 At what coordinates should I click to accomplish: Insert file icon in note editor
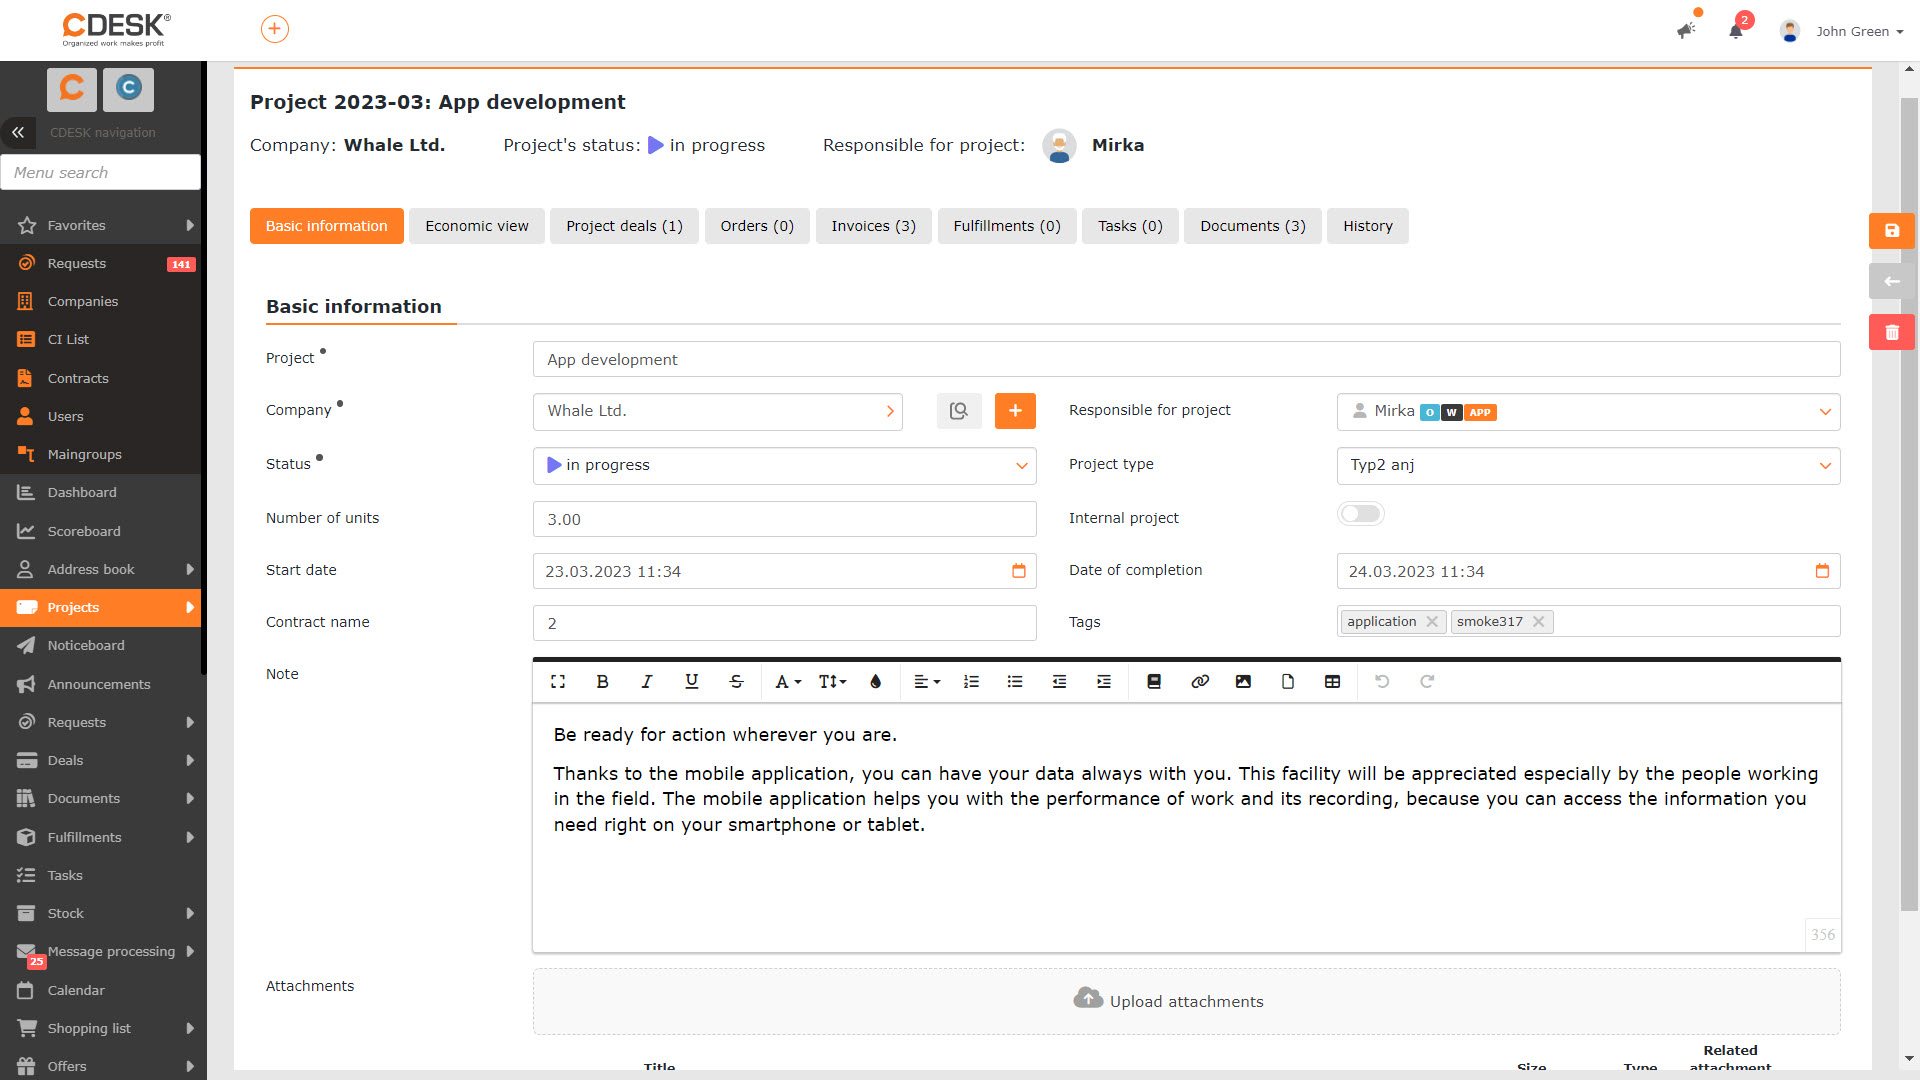point(1288,682)
